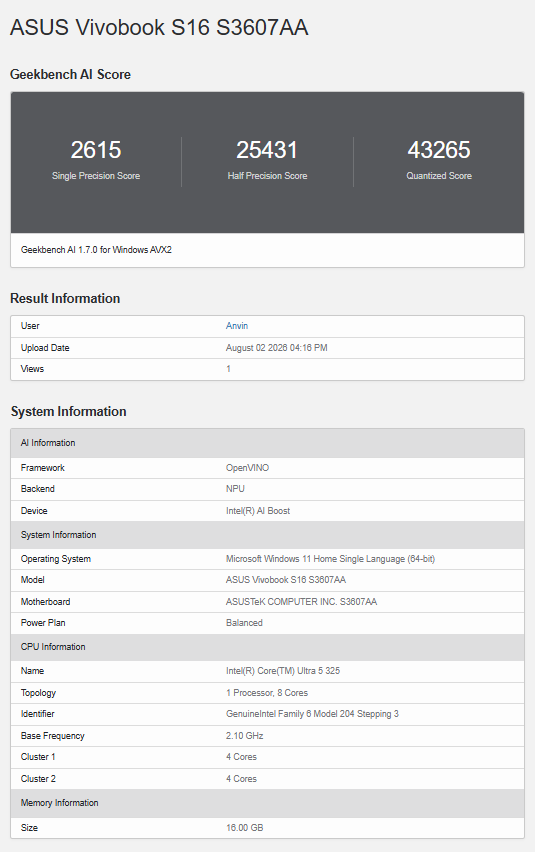The height and width of the screenshot is (852, 535).
Task: Click the Balanced power plan value
Action: point(244,623)
